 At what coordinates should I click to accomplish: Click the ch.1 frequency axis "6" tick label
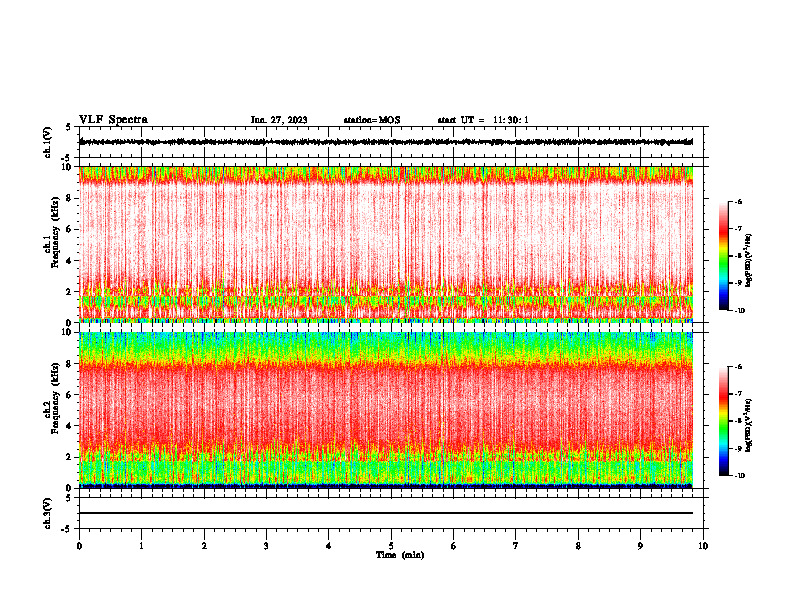[70, 229]
